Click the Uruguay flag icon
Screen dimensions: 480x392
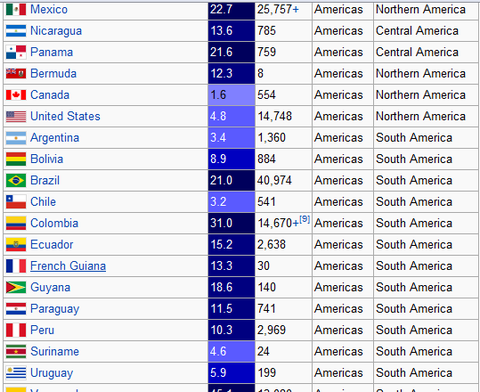pyautogui.click(x=16, y=373)
